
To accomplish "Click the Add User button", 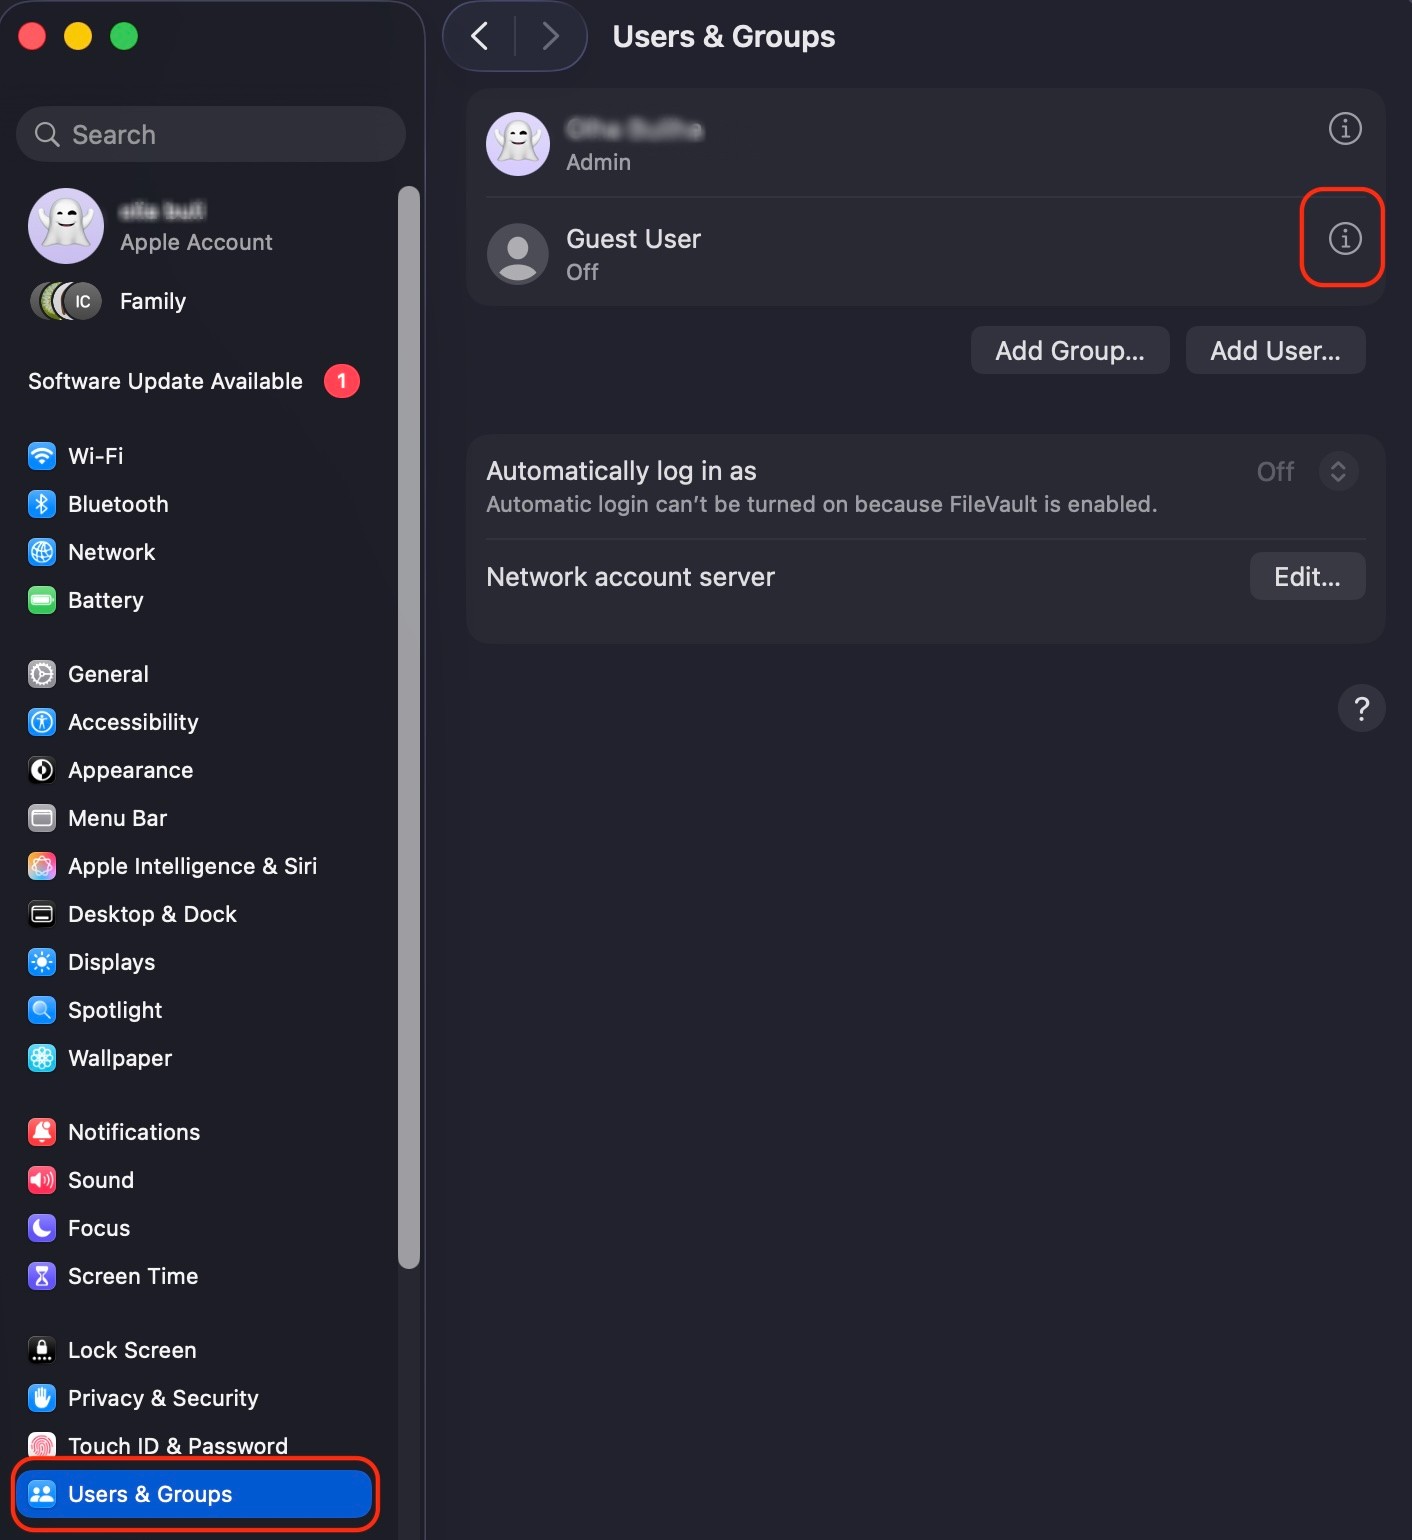I will tap(1275, 350).
